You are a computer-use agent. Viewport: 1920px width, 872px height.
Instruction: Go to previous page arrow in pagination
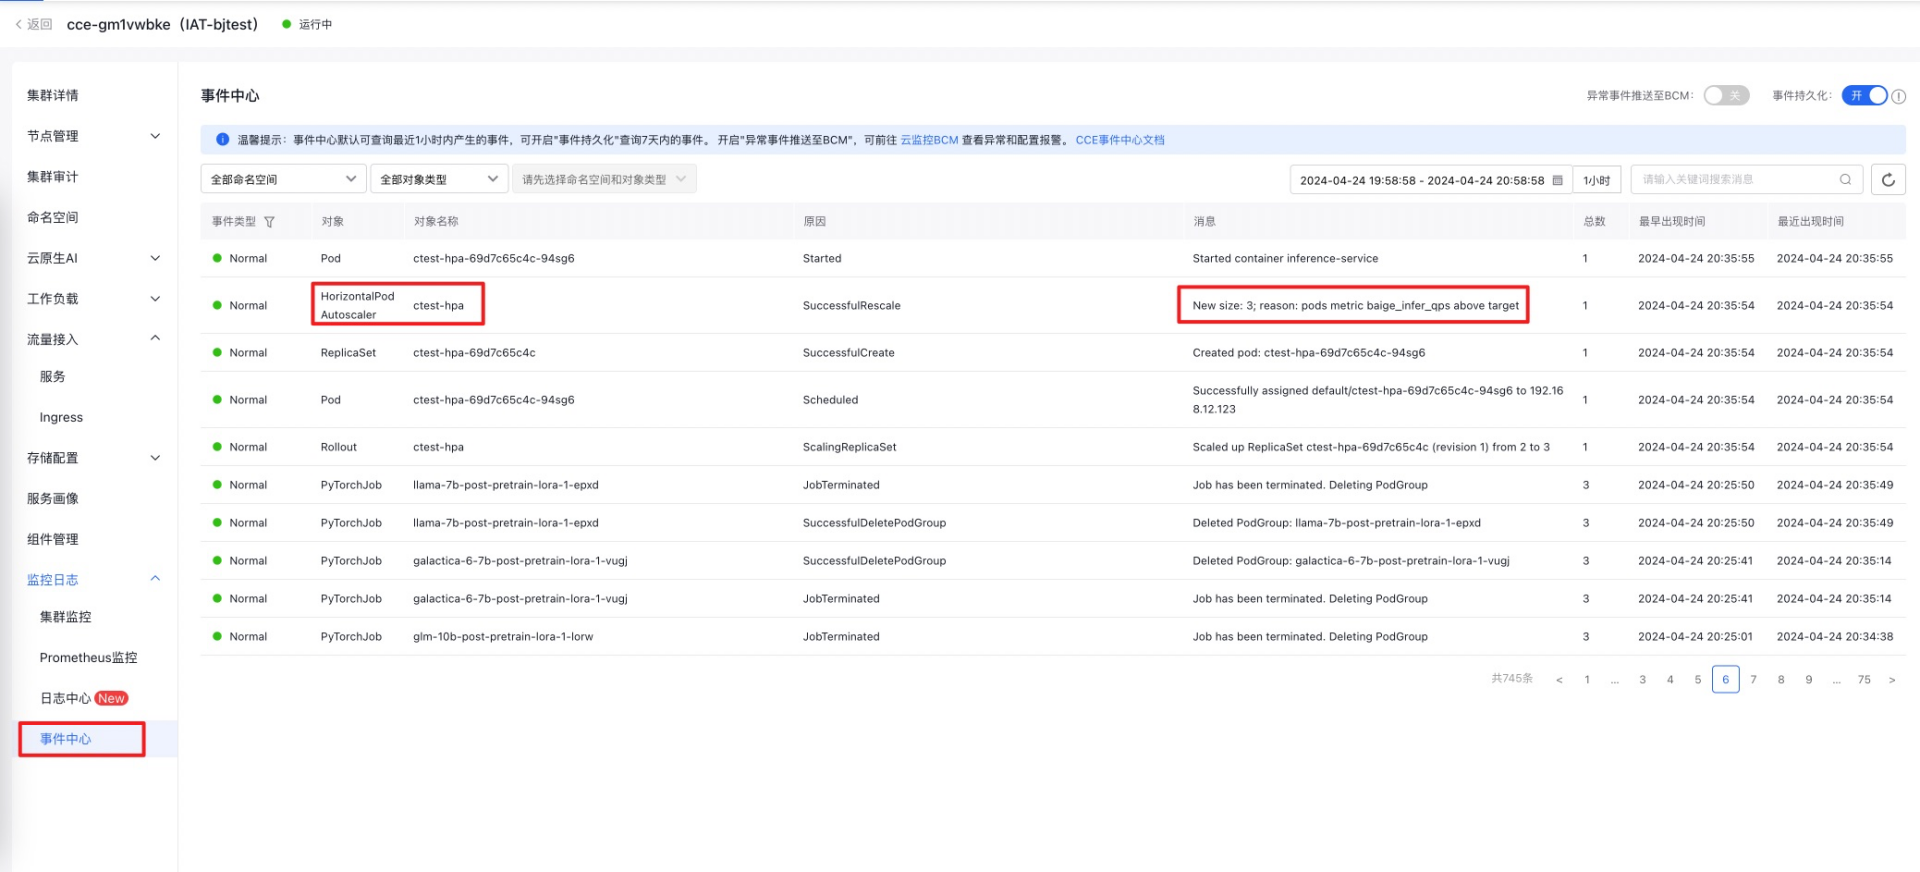pyautogui.click(x=1559, y=680)
